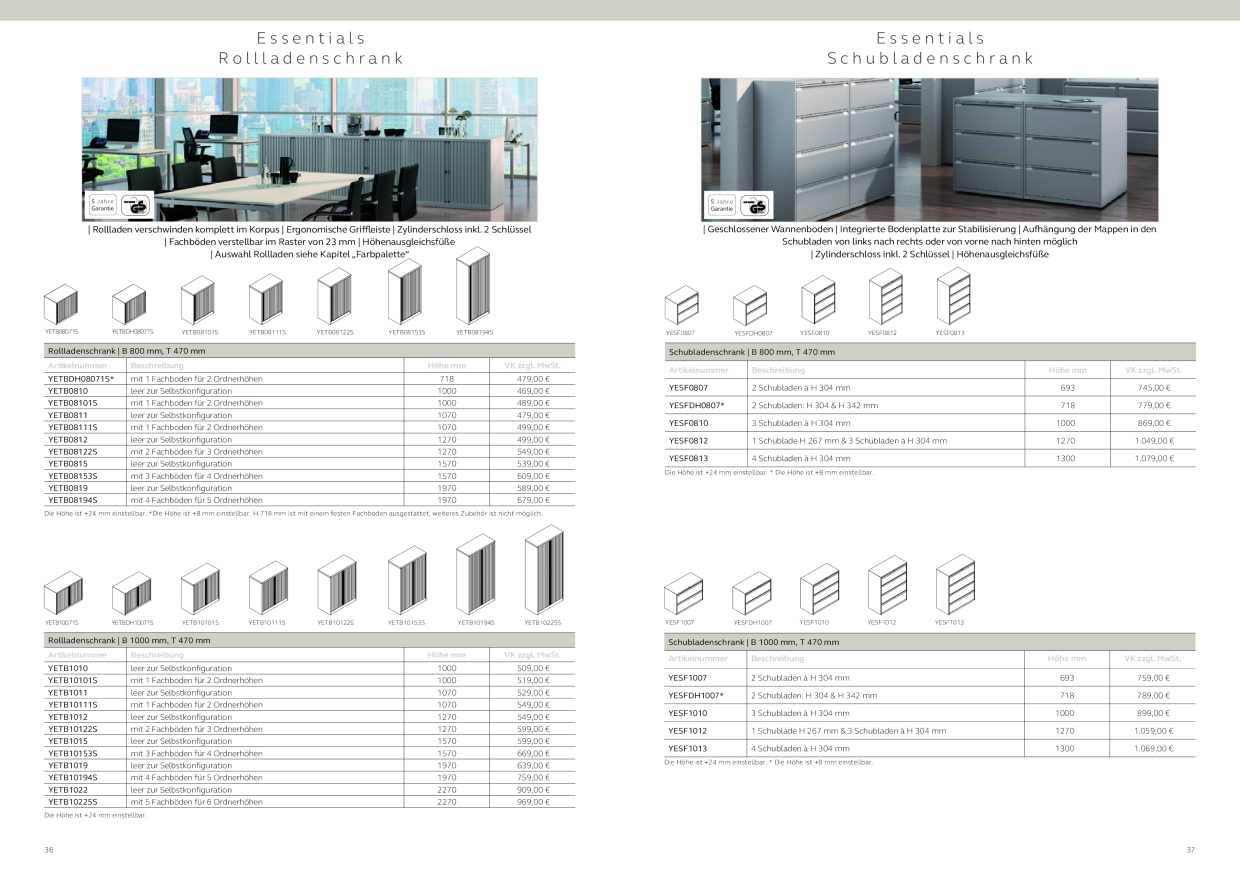Image resolution: width=1240 pixels, height=876 pixels.
Task: Click the YESF1013 drawer cabinet drawing
Action: [x=955, y=585]
